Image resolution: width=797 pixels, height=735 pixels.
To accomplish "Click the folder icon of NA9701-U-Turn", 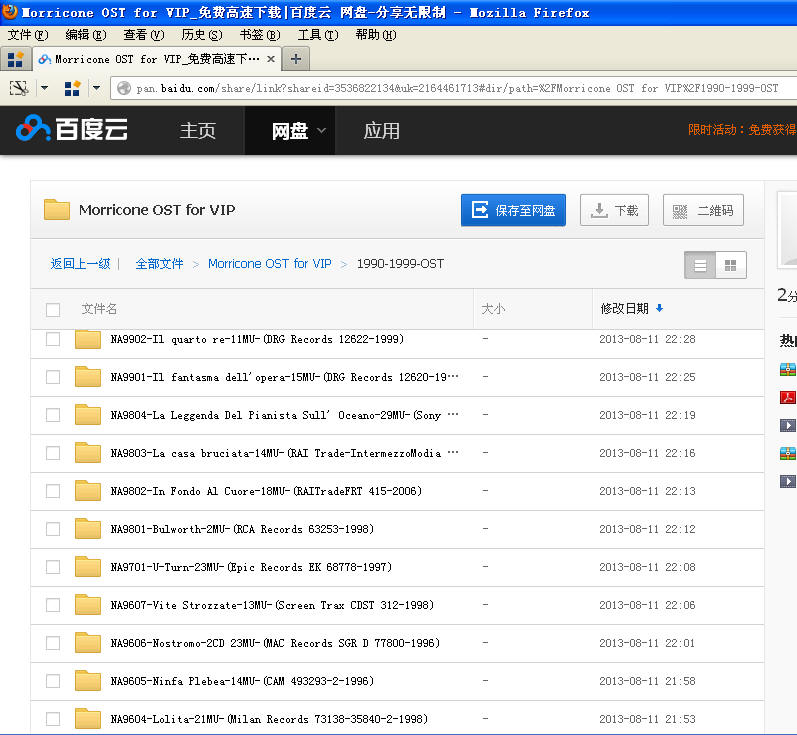I will 87,567.
